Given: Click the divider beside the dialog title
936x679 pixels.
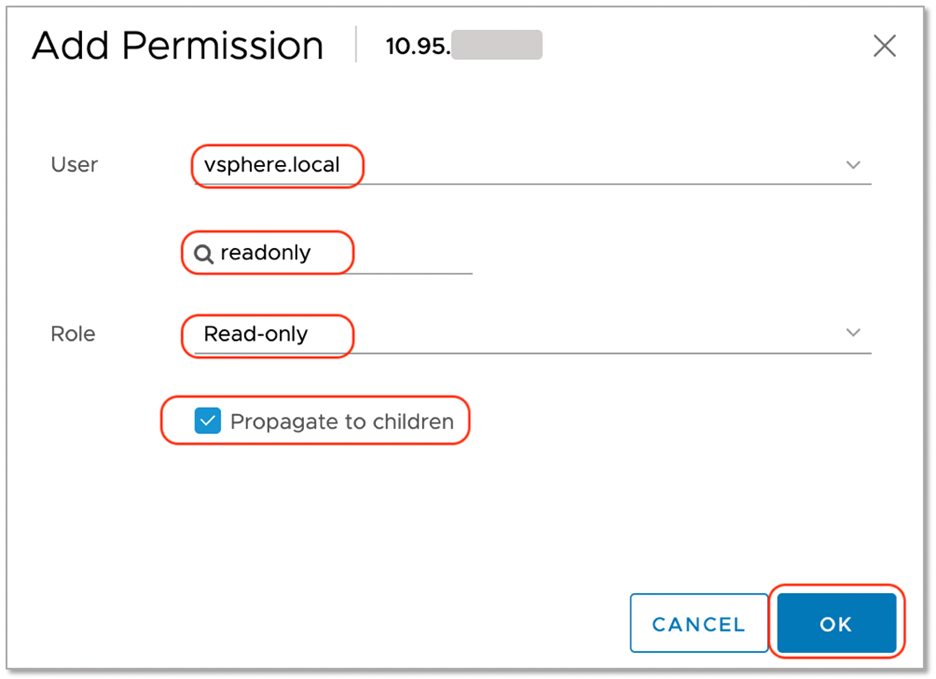Looking at the screenshot, I should [x=356, y=46].
